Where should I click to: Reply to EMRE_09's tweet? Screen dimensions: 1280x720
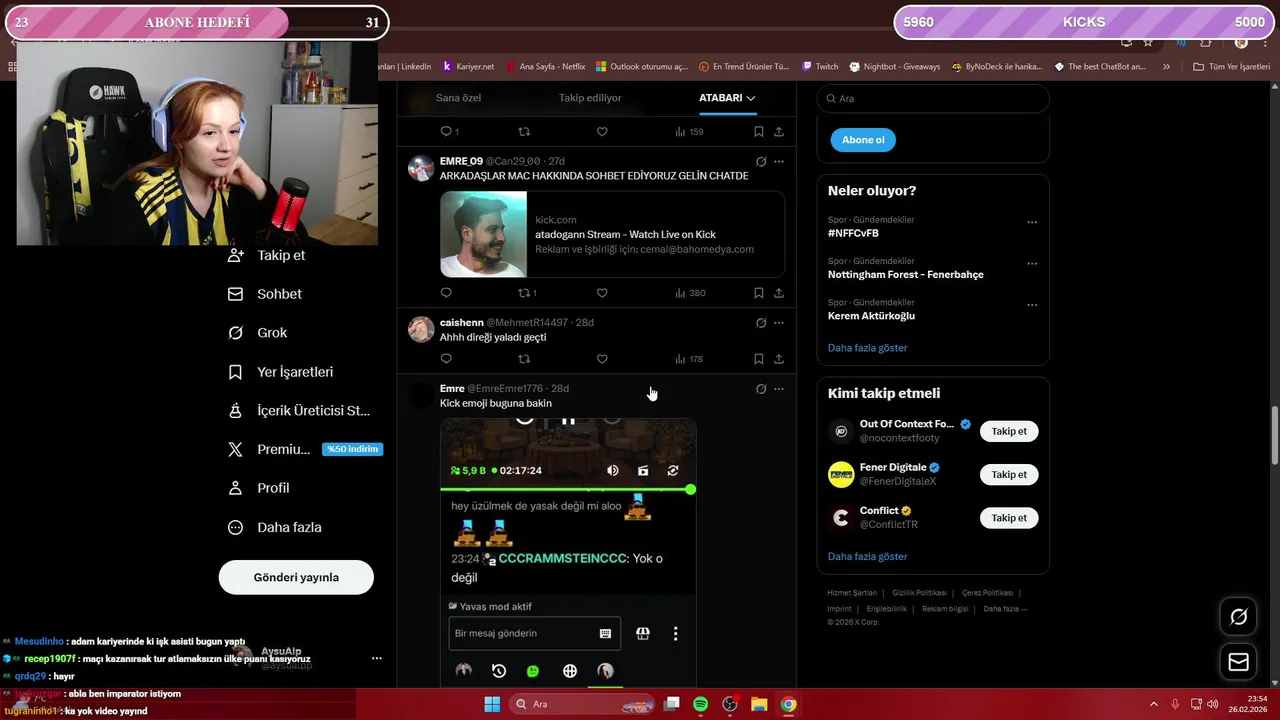[446, 293]
